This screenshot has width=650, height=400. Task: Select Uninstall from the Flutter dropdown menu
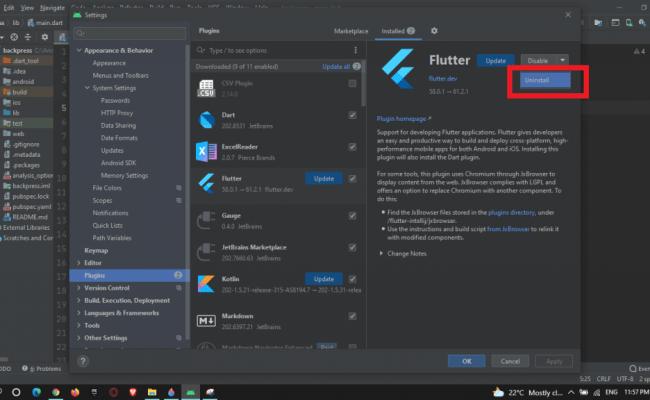click(545, 80)
